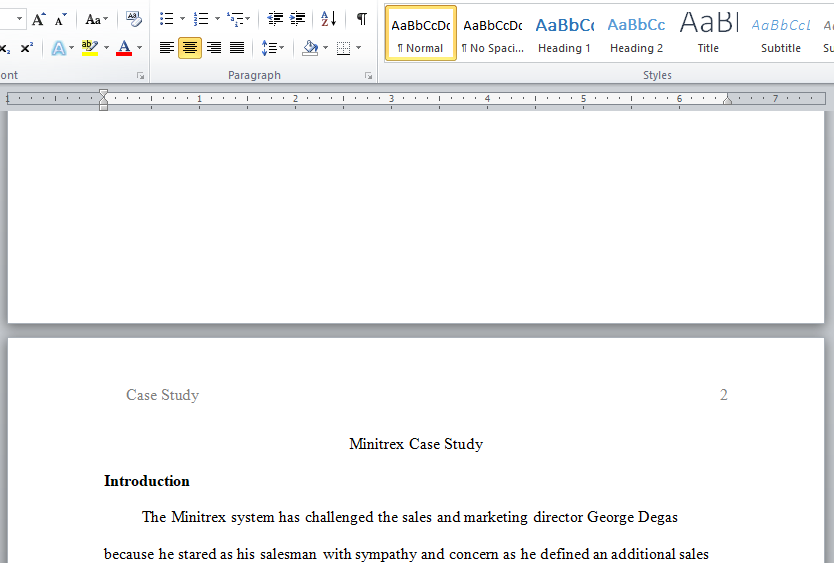Click page number 2 in header
Image resolution: width=834 pixels, height=563 pixels.
click(x=723, y=395)
